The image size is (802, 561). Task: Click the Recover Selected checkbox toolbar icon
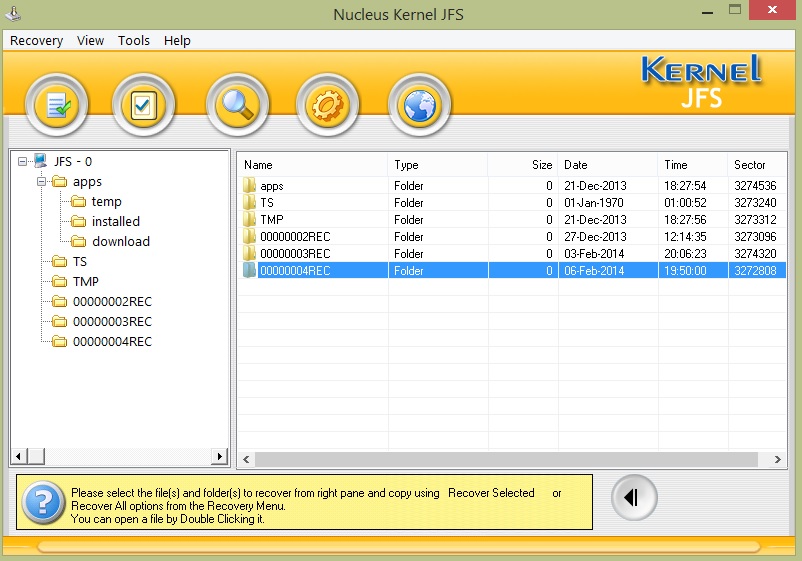click(144, 105)
